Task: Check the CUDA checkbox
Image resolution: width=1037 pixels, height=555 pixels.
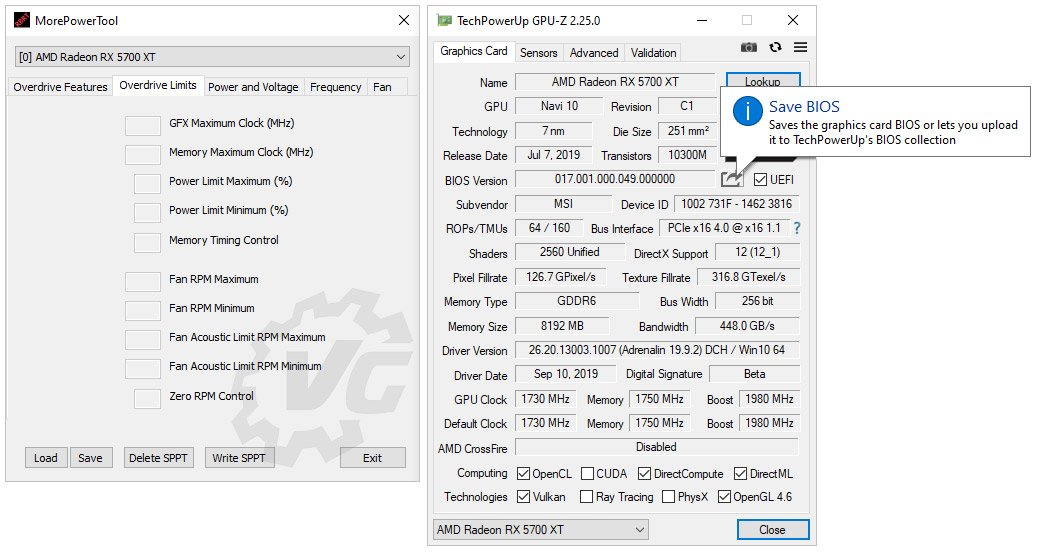Action: [x=587, y=474]
